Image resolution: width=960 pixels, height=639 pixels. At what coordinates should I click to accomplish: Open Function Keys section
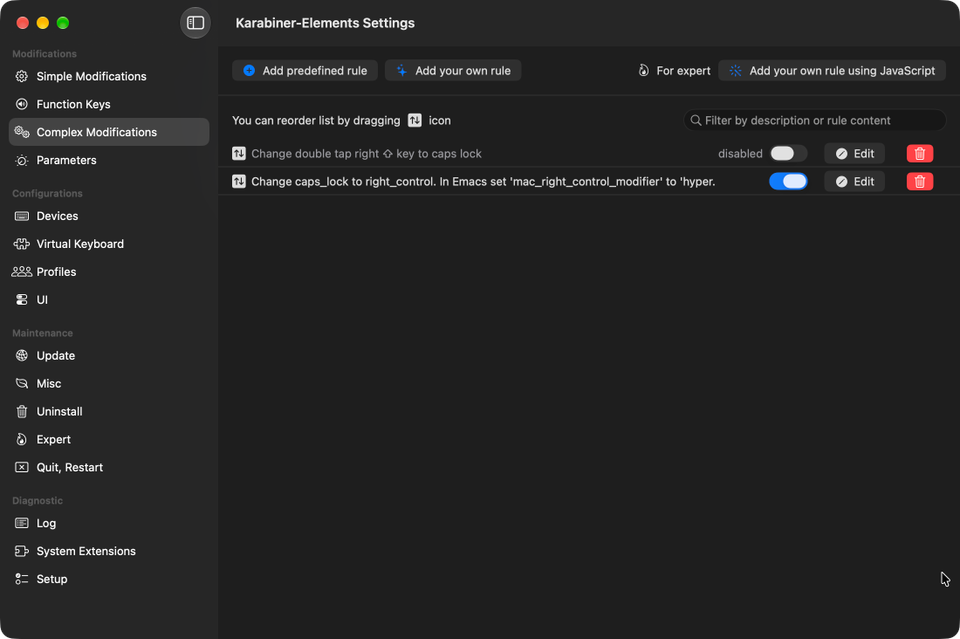click(x=109, y=104)
